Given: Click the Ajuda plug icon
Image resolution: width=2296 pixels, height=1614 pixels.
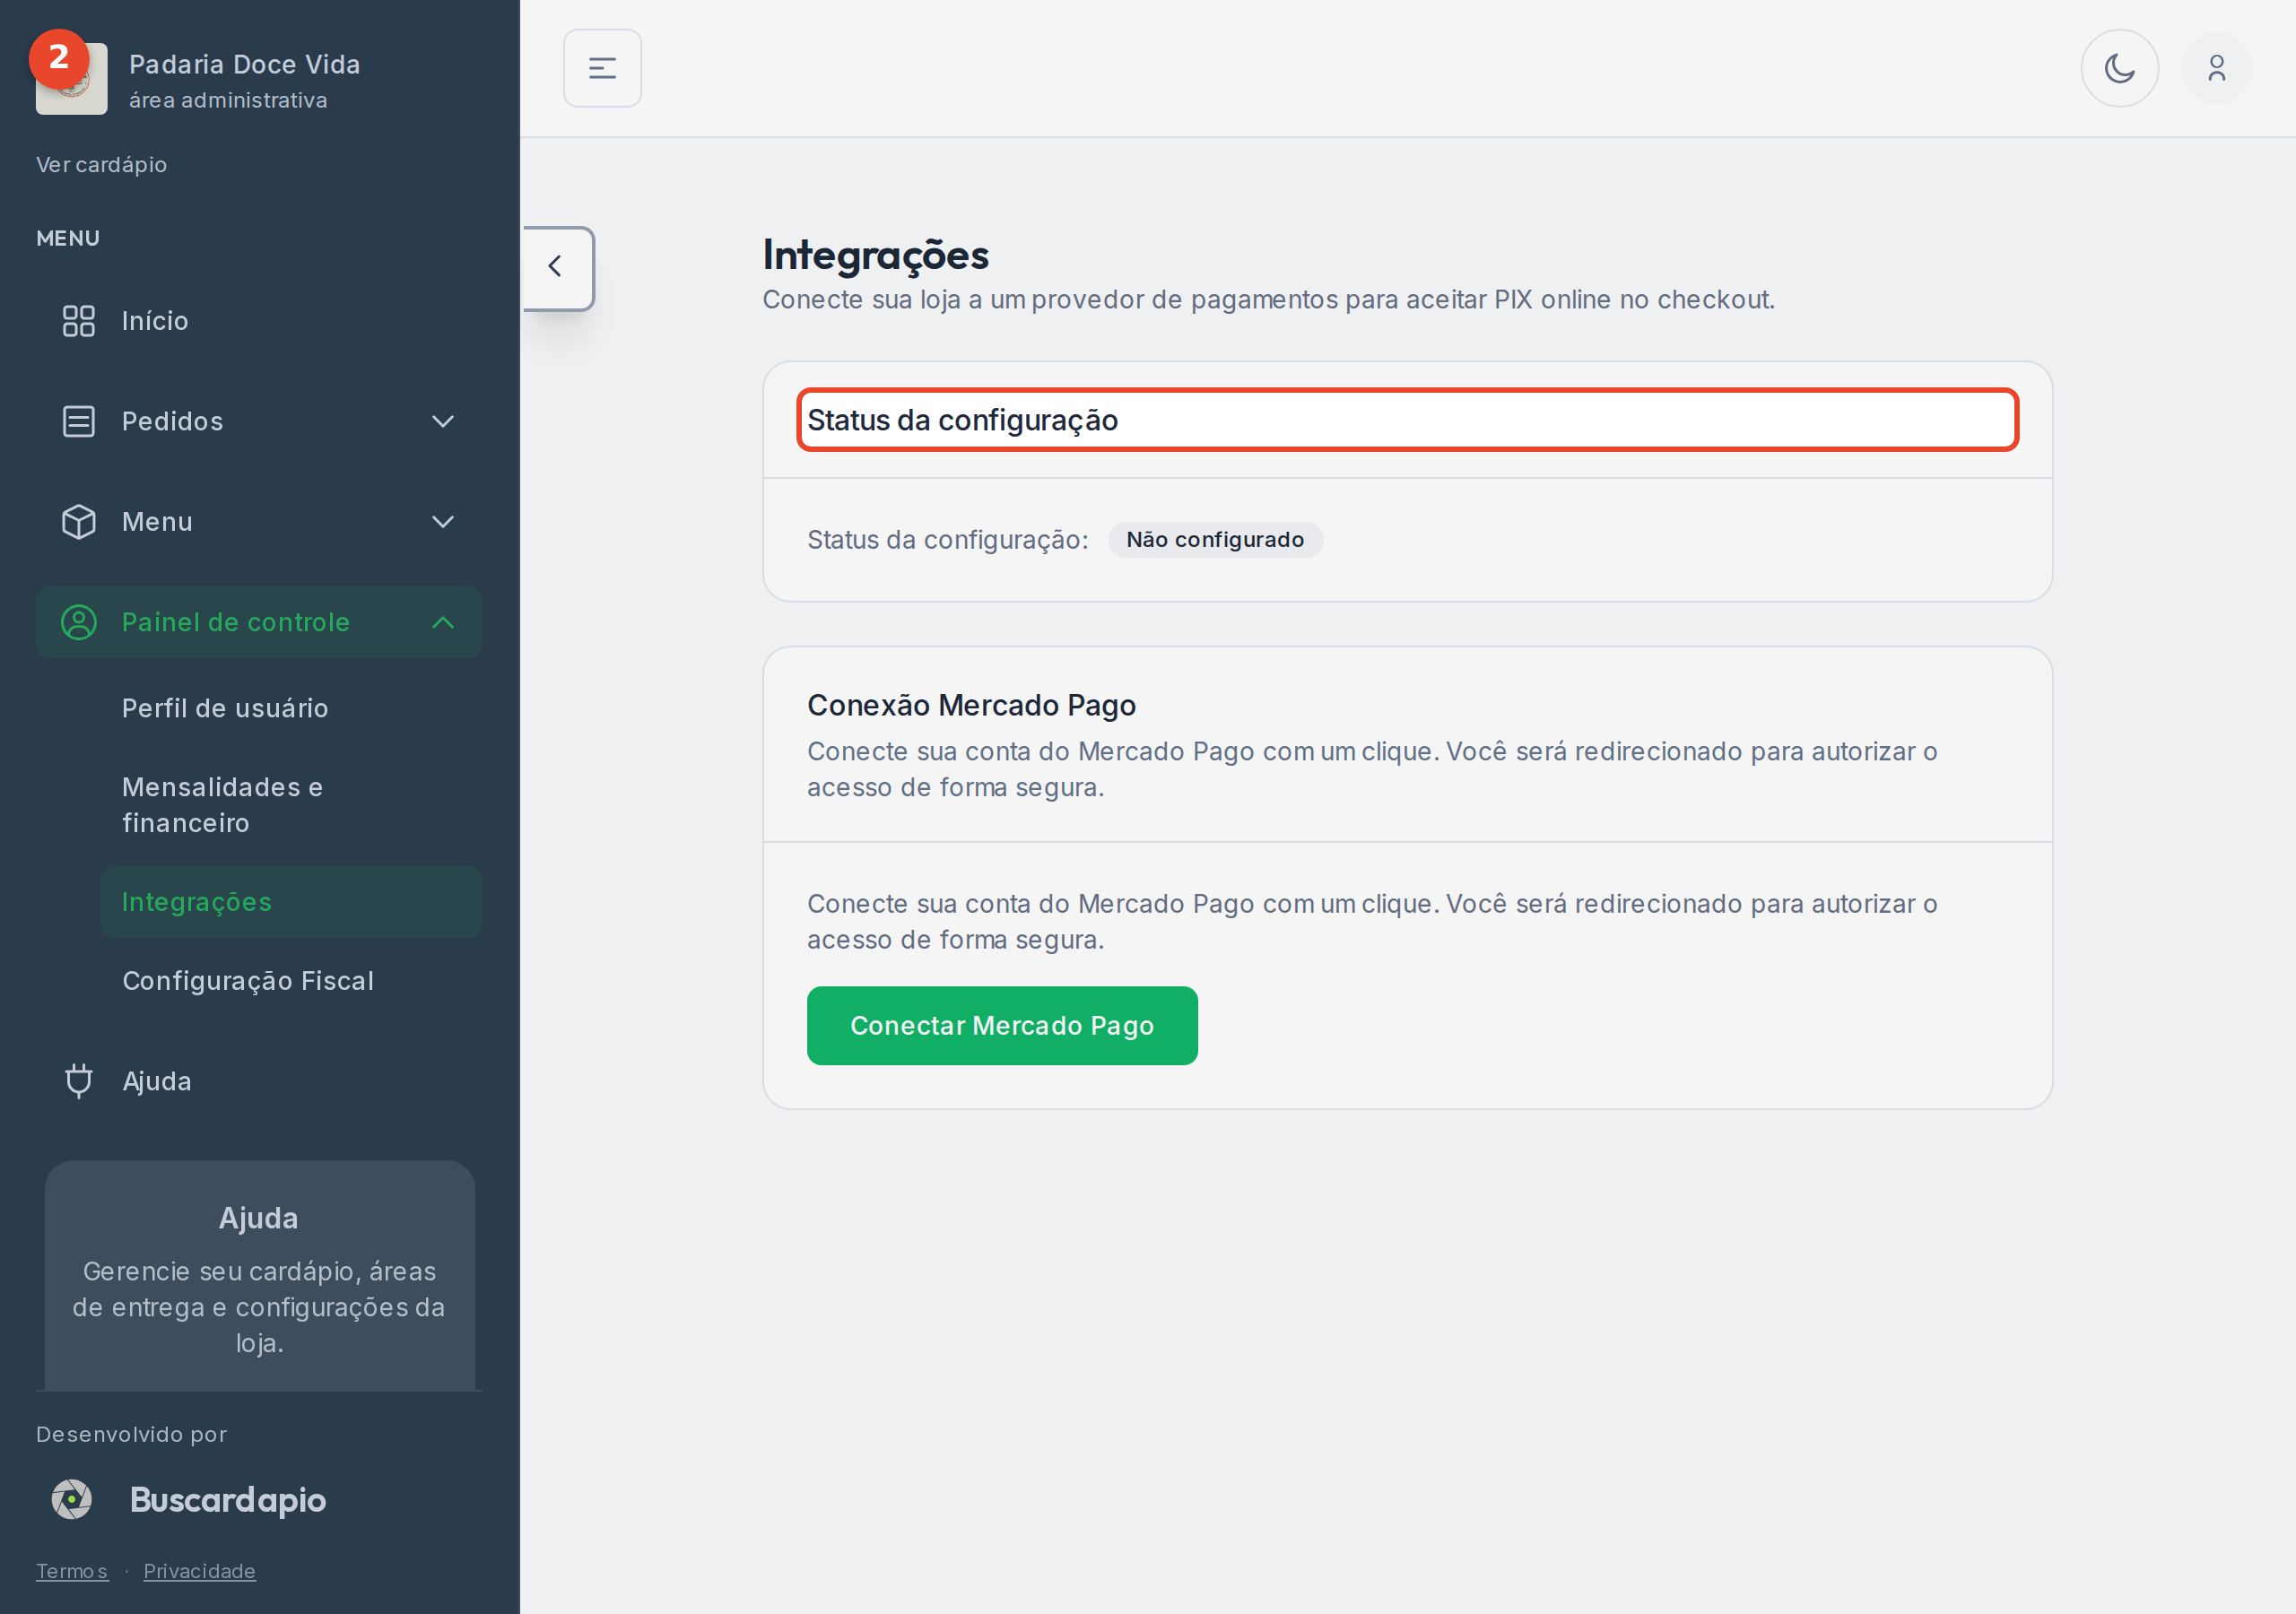Looking at the screenshot, I should [x=78, y=1081].
